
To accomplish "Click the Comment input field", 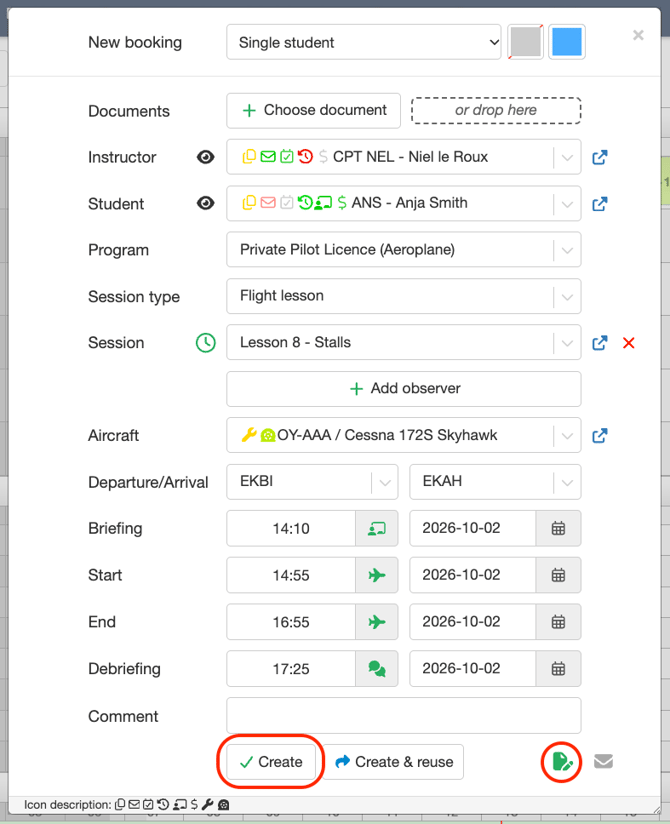I will [404, 715].
